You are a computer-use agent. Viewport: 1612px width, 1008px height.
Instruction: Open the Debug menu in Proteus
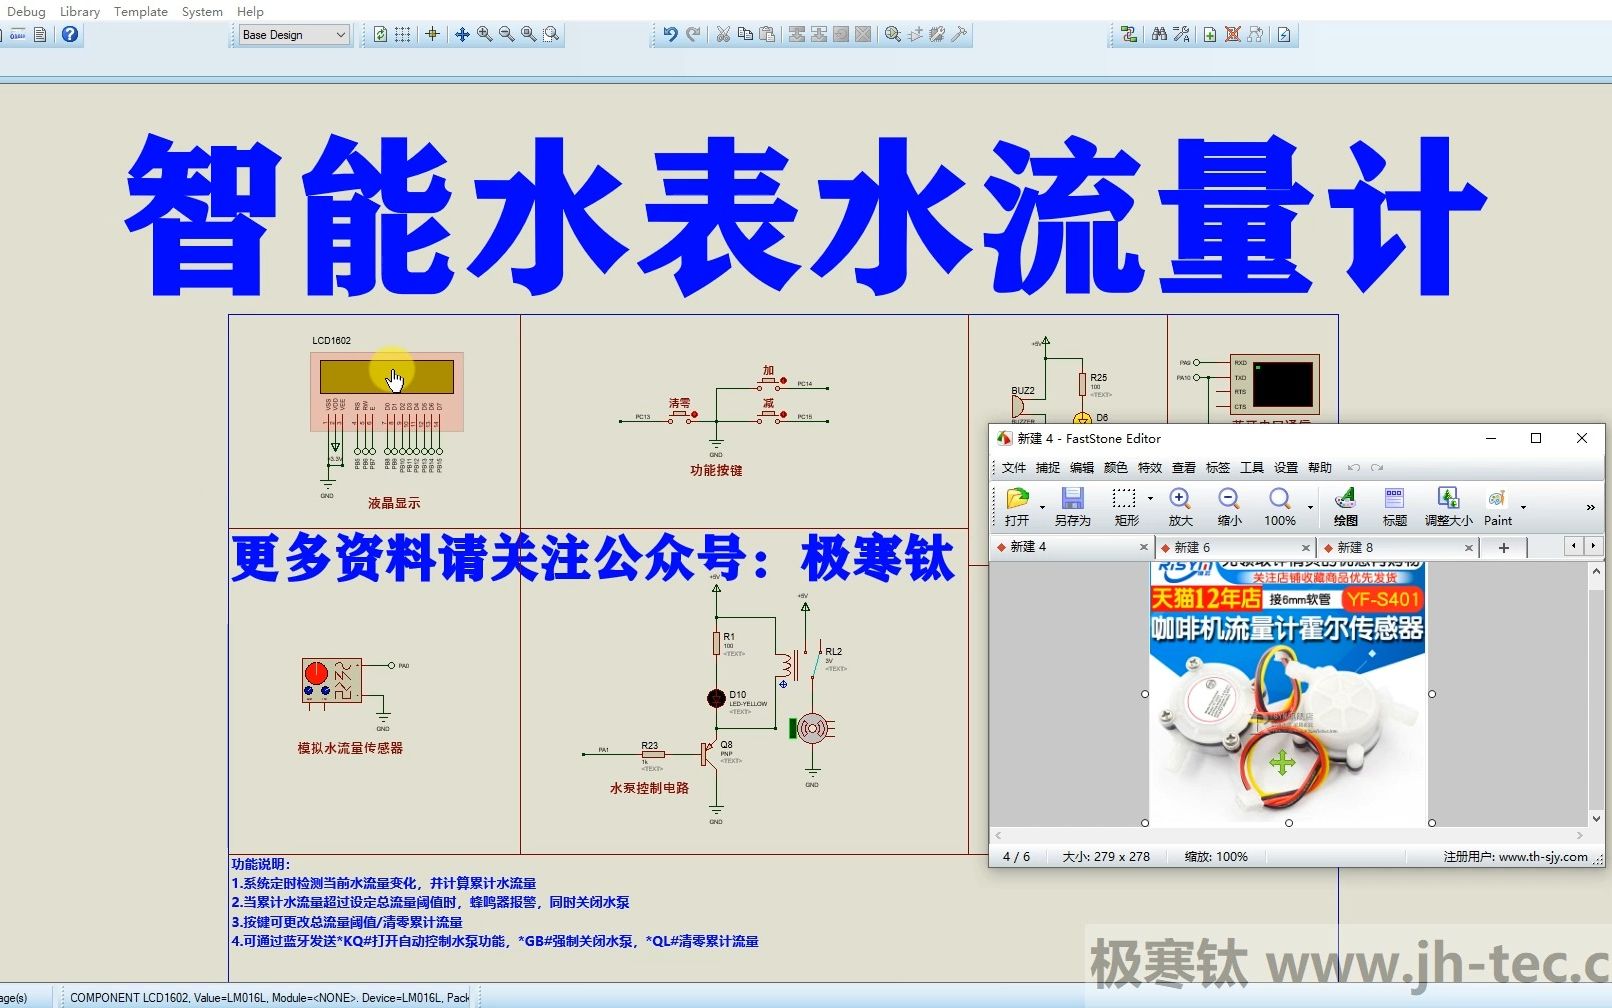click(26, 11)
